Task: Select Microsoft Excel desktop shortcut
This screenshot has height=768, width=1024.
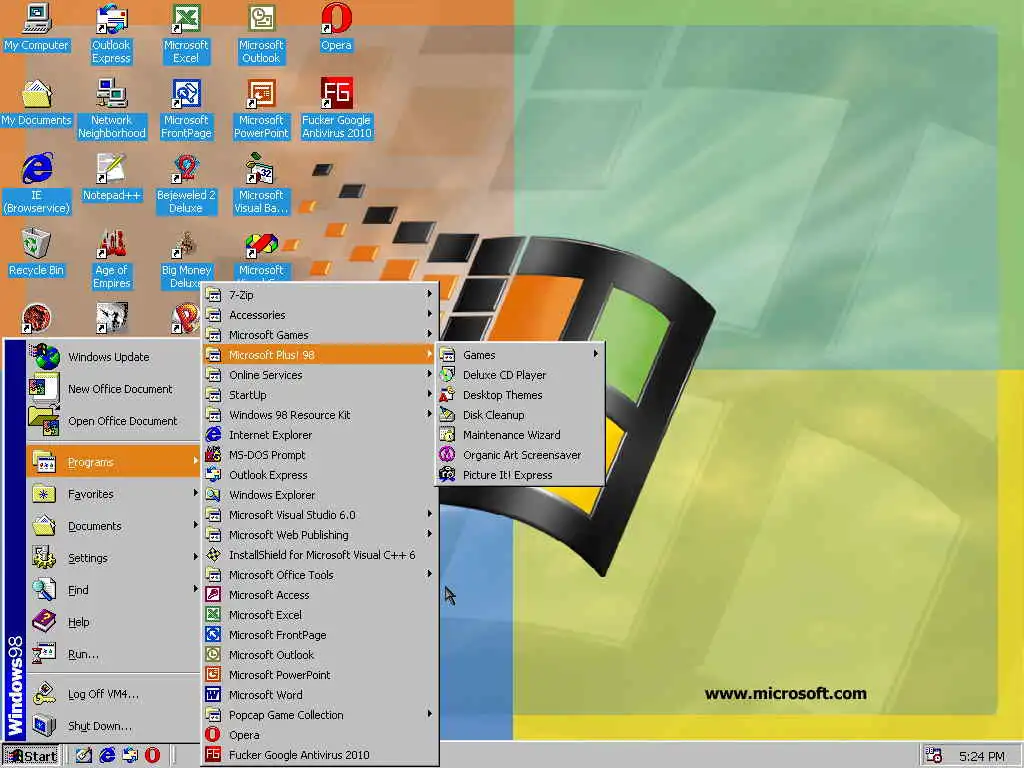Action: 185,34
